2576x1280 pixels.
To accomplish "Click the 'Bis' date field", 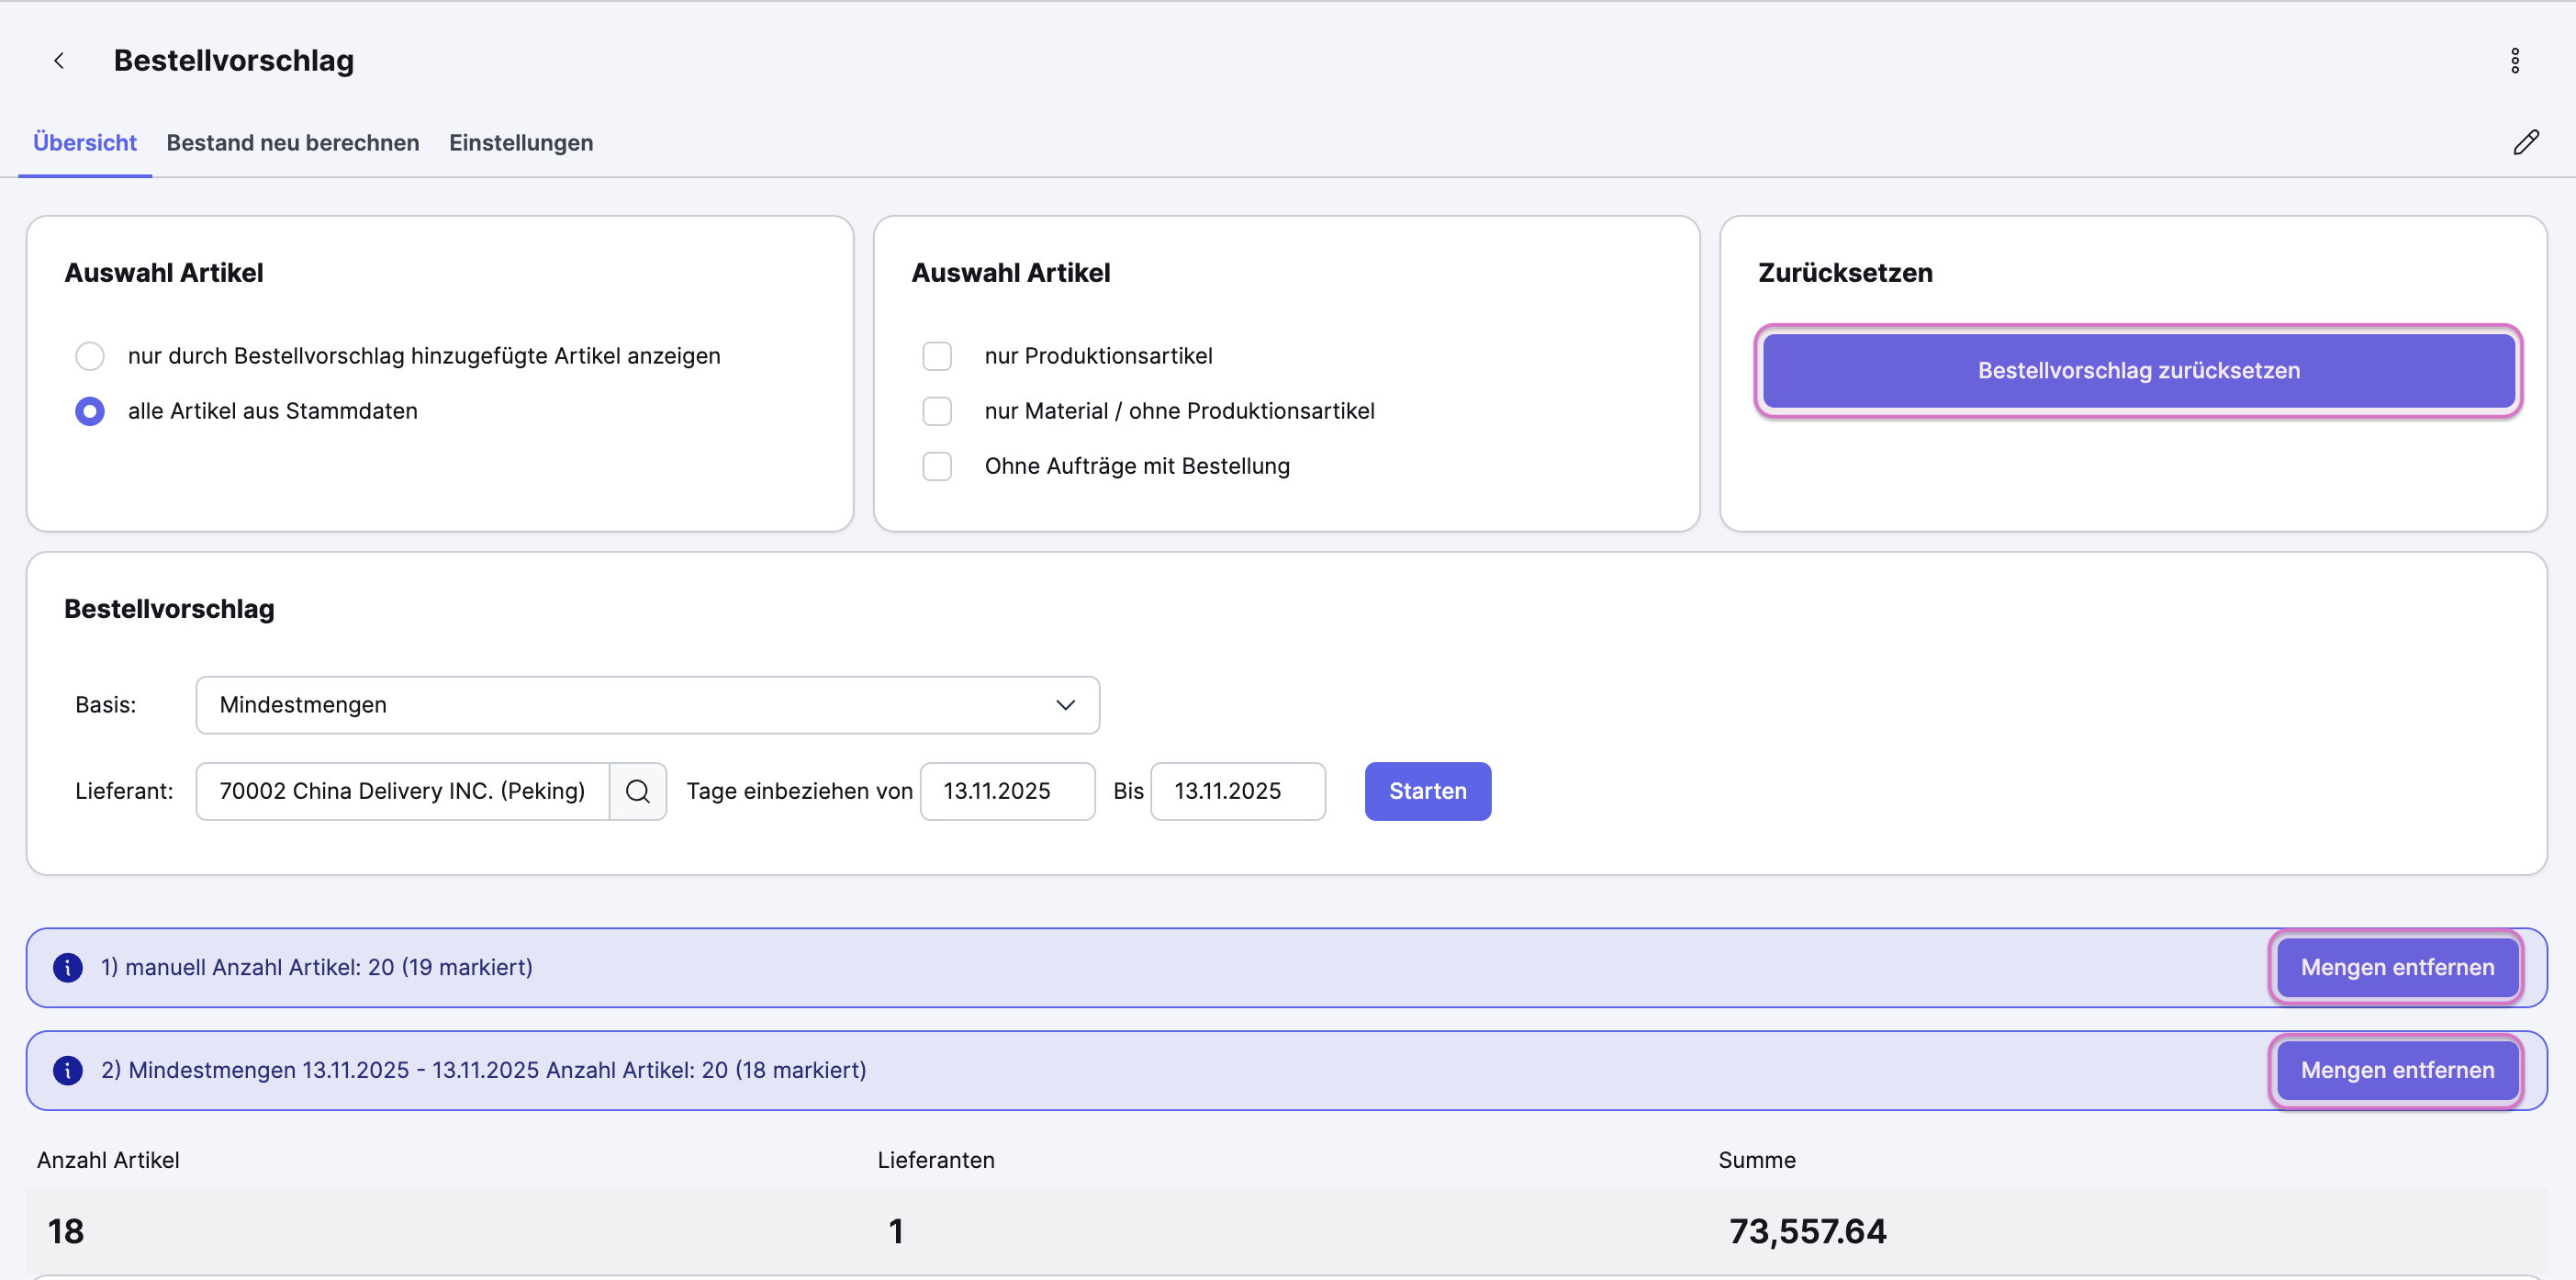I will pos(1237,791).
